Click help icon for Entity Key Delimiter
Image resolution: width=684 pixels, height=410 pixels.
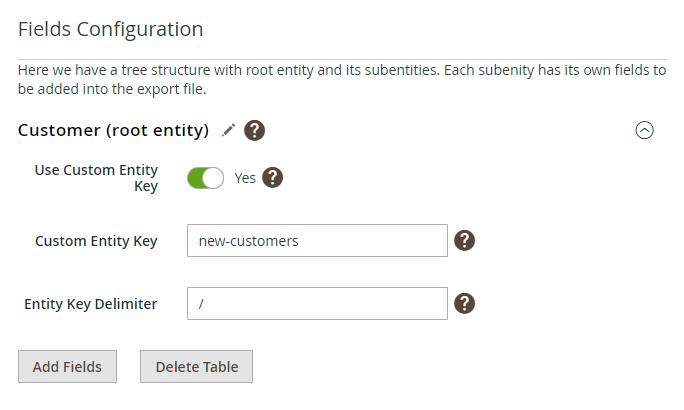tap(464, 303)
